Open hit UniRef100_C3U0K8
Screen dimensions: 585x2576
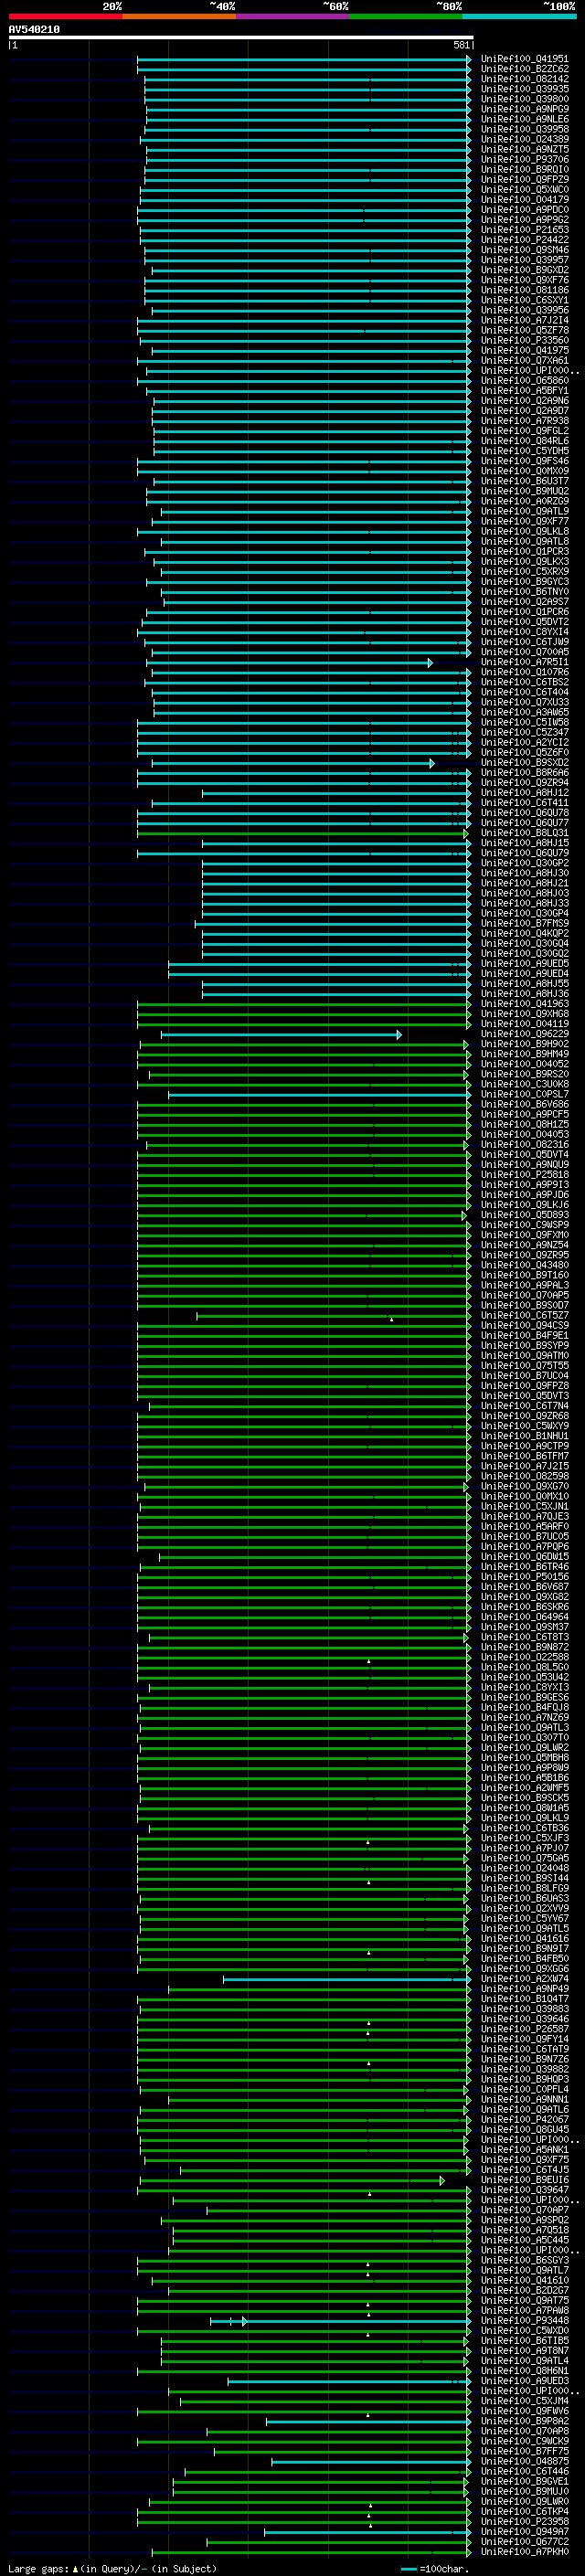tap(524, 1084)
